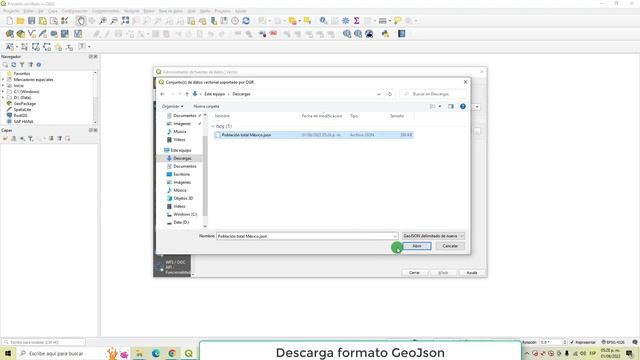Viewport: 640px width, 360px height.
Task: Click the file dialog back arrow
Action: [162, 94]
